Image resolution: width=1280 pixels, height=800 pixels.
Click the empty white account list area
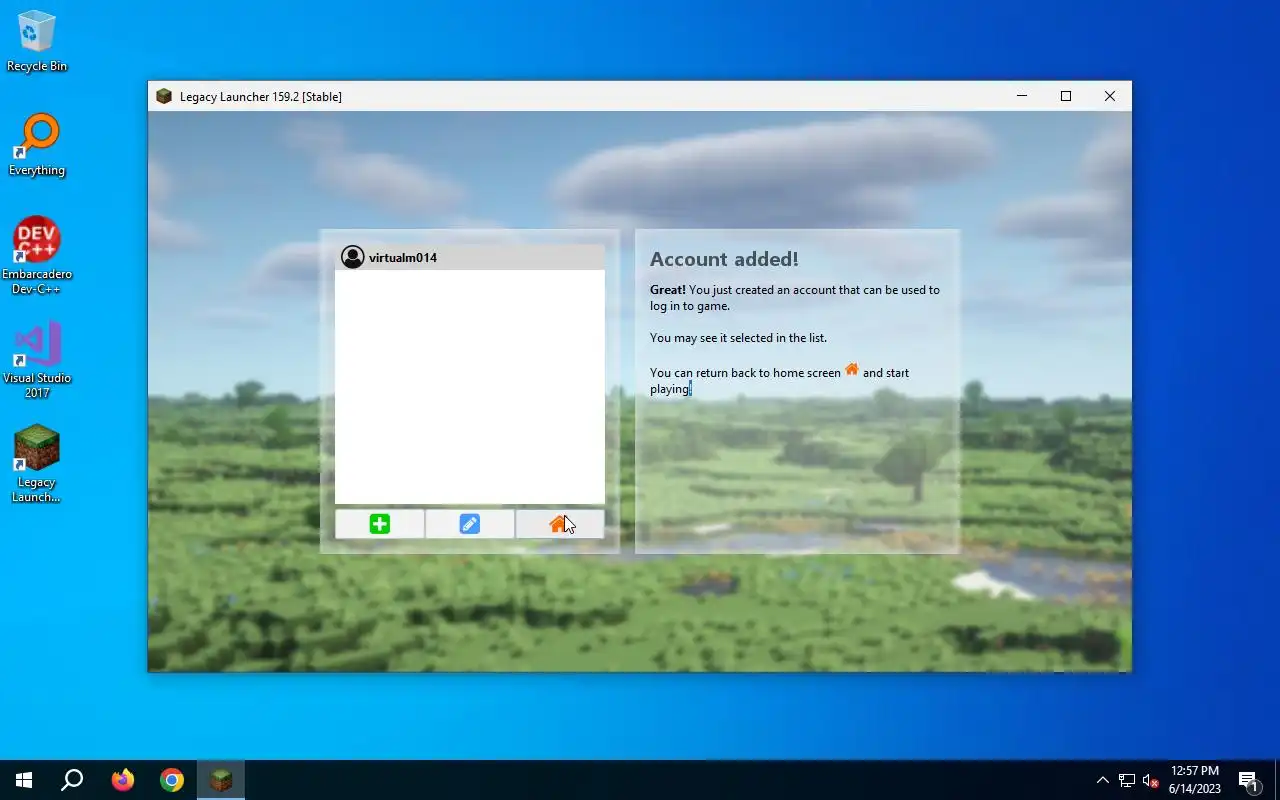[470, 387]
